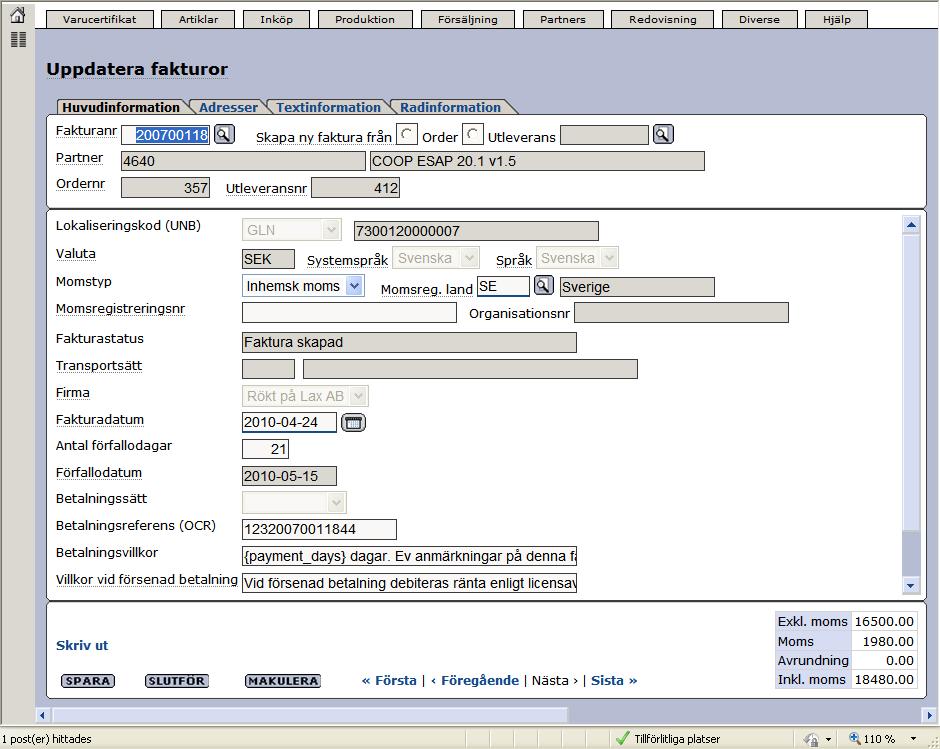Image resolution: width=940 pixels, height=749 pixels.
Task: Select the Order radio button
Action: click(x=407, y=134)
